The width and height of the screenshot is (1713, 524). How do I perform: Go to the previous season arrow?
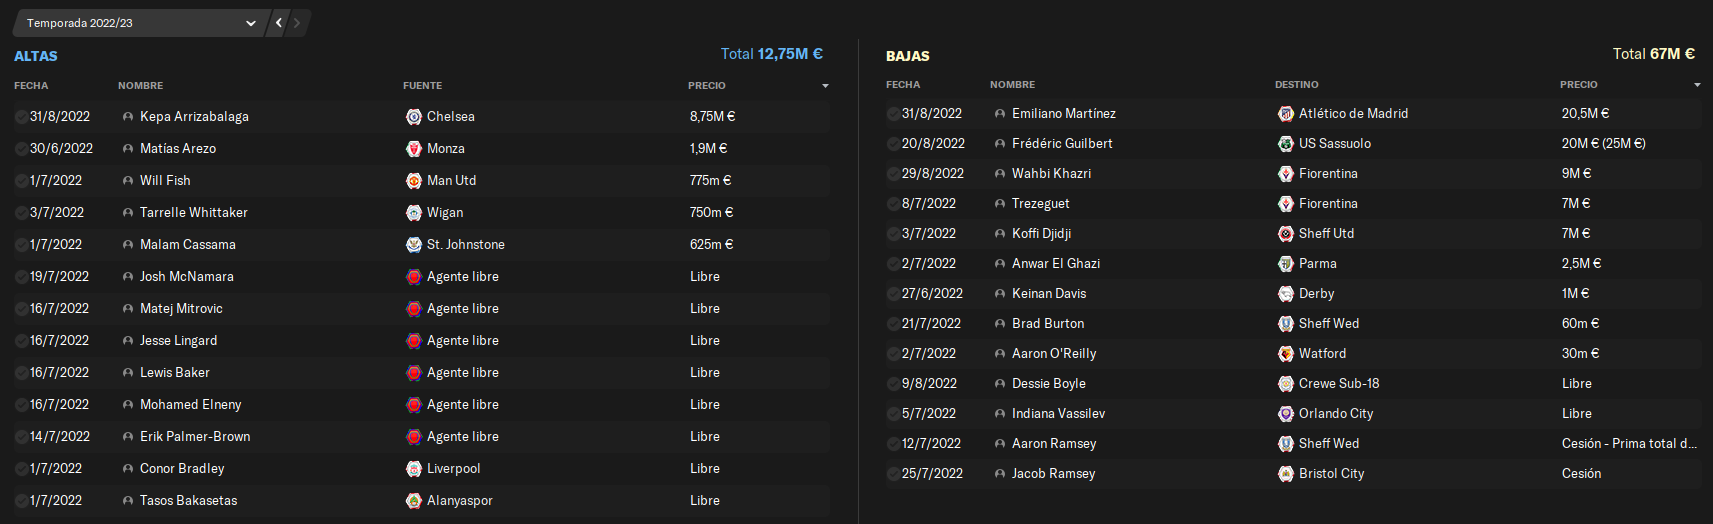point(279,23)
